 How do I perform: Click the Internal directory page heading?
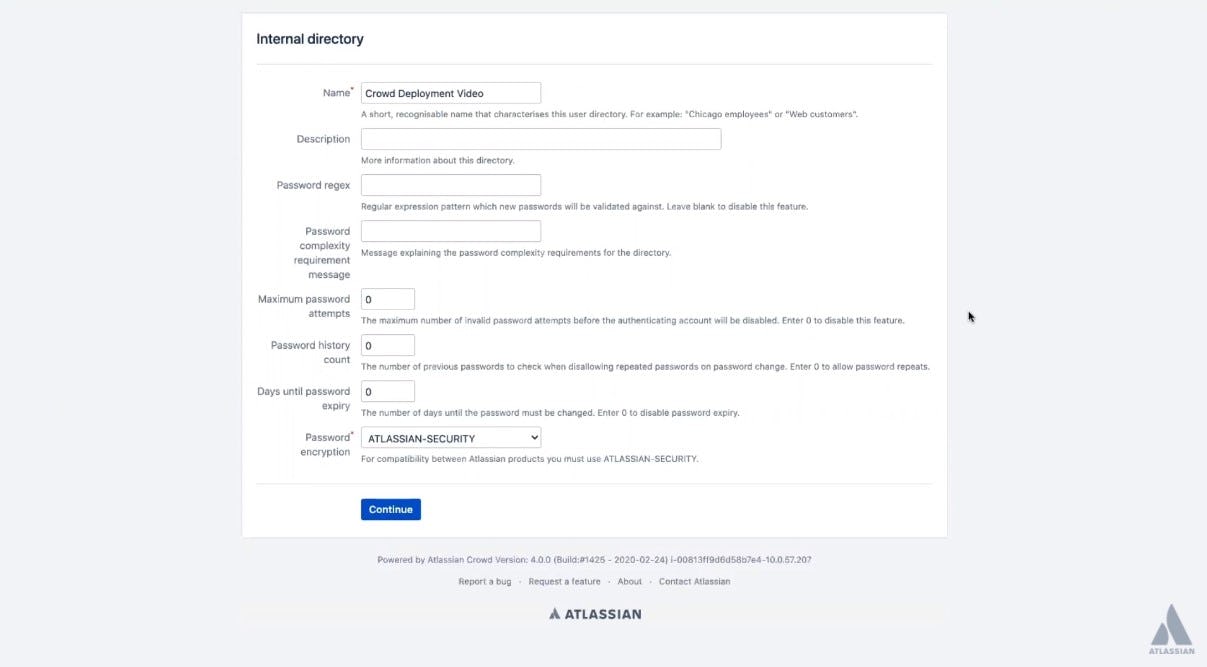pos(309,38)
